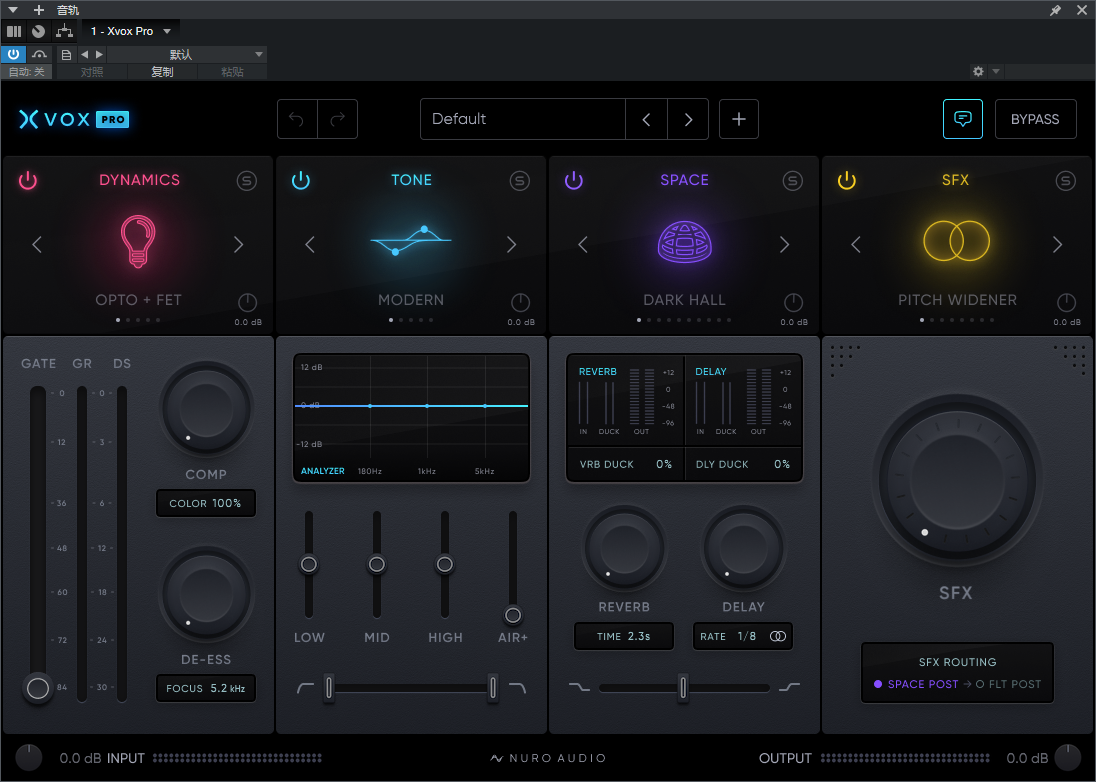Click the DLY DUCK 0% field
Screen dimensions: 1096x782
click(x=743, y=464)
